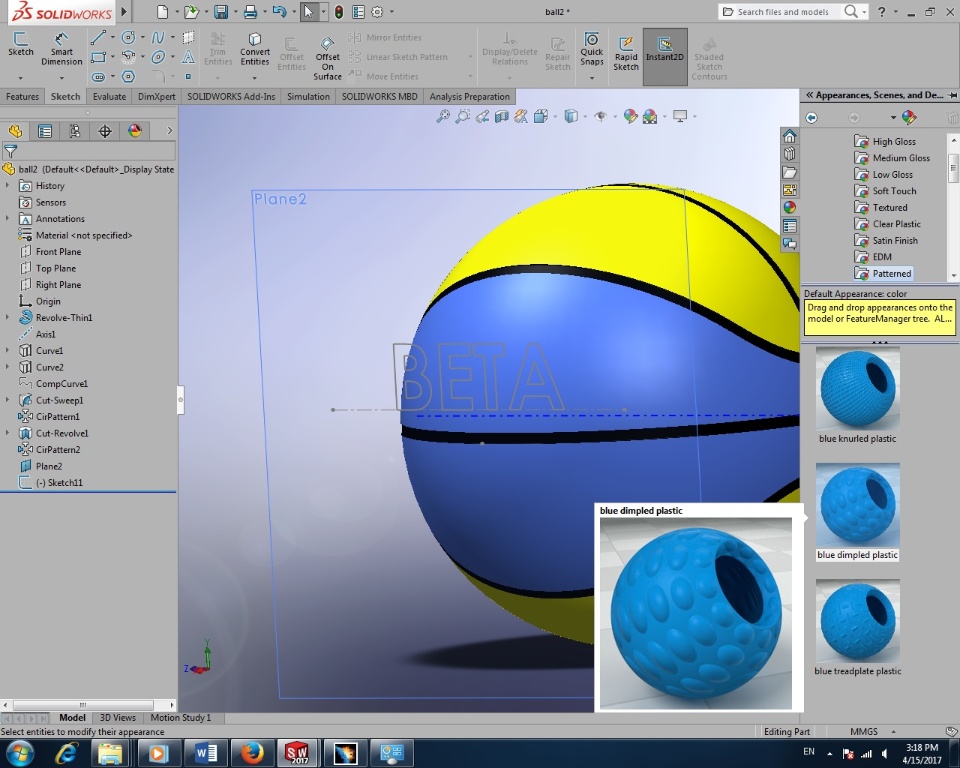Open SOLIDWORKS Resources home task pane tab
Viewport: 960px width, 768px height.
tap(790, 136)
